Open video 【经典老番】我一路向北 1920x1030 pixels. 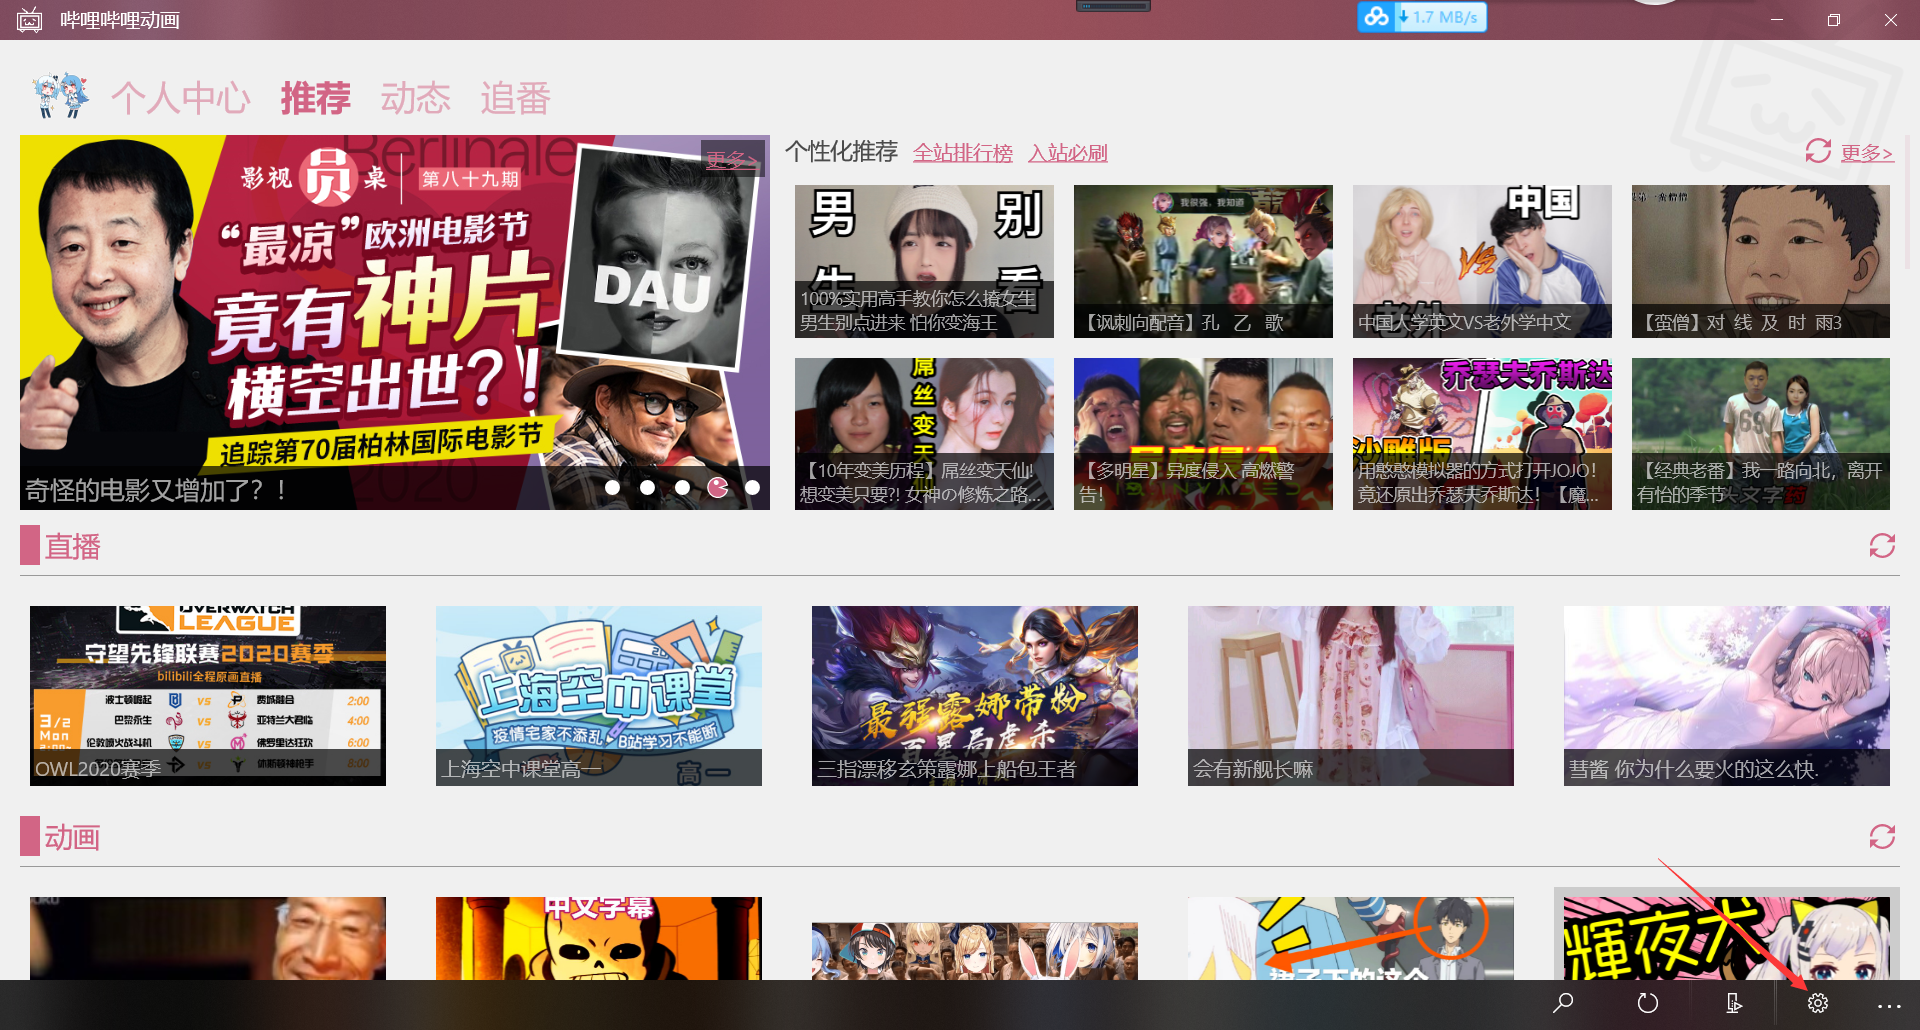tap(1761, 434)
